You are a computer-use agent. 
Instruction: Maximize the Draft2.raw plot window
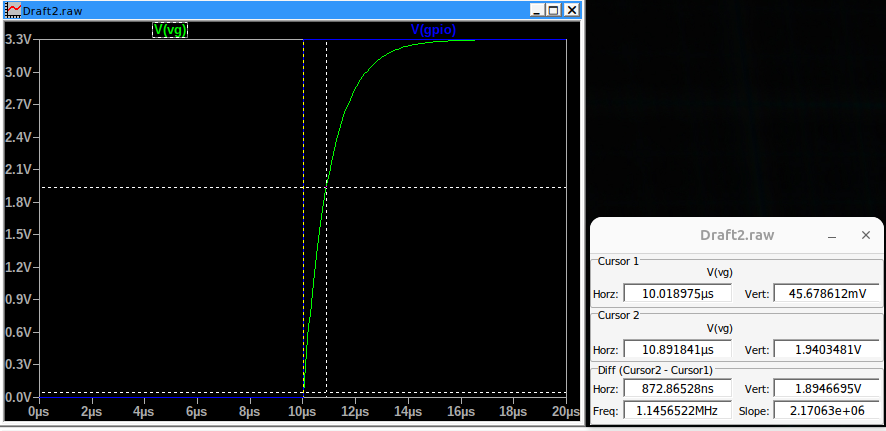(x=553, y=9)
